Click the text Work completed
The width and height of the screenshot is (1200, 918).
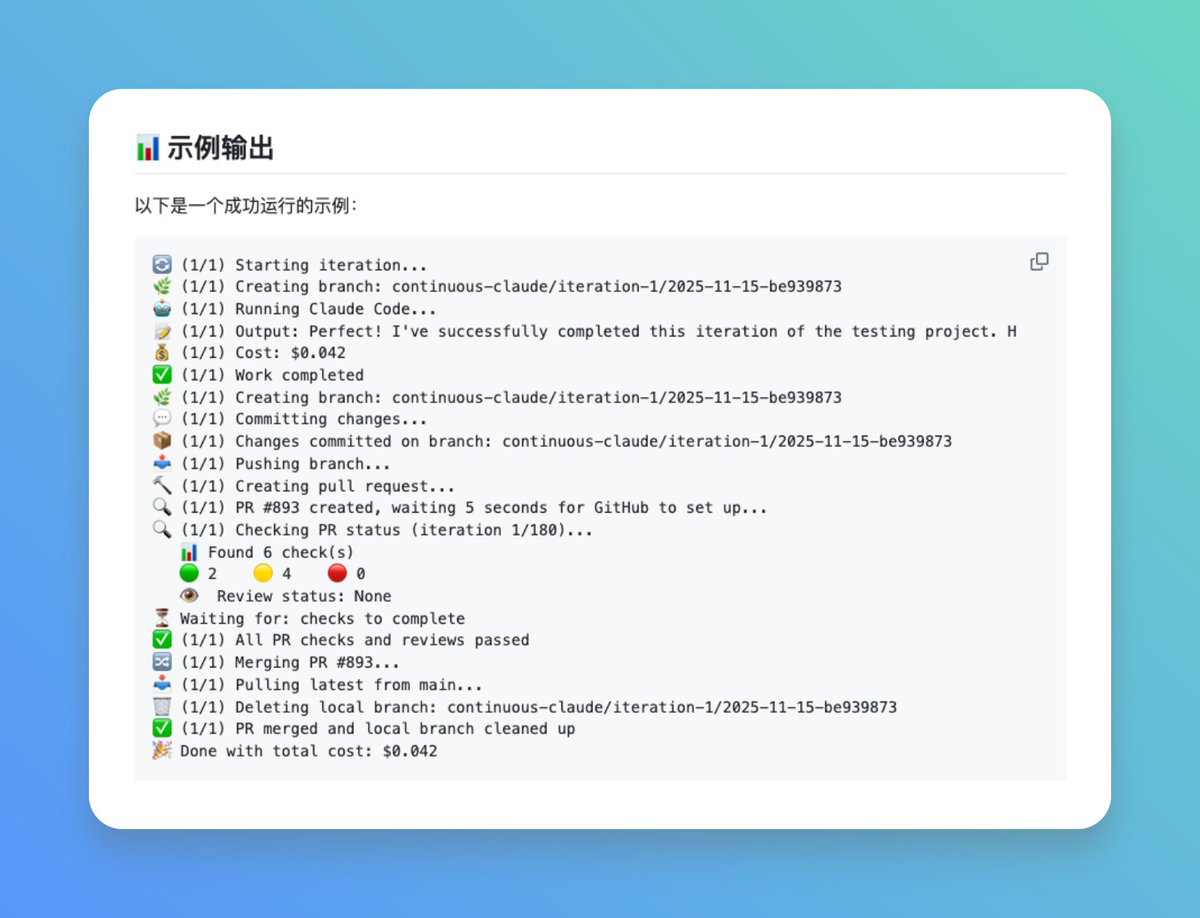[299, 375]
